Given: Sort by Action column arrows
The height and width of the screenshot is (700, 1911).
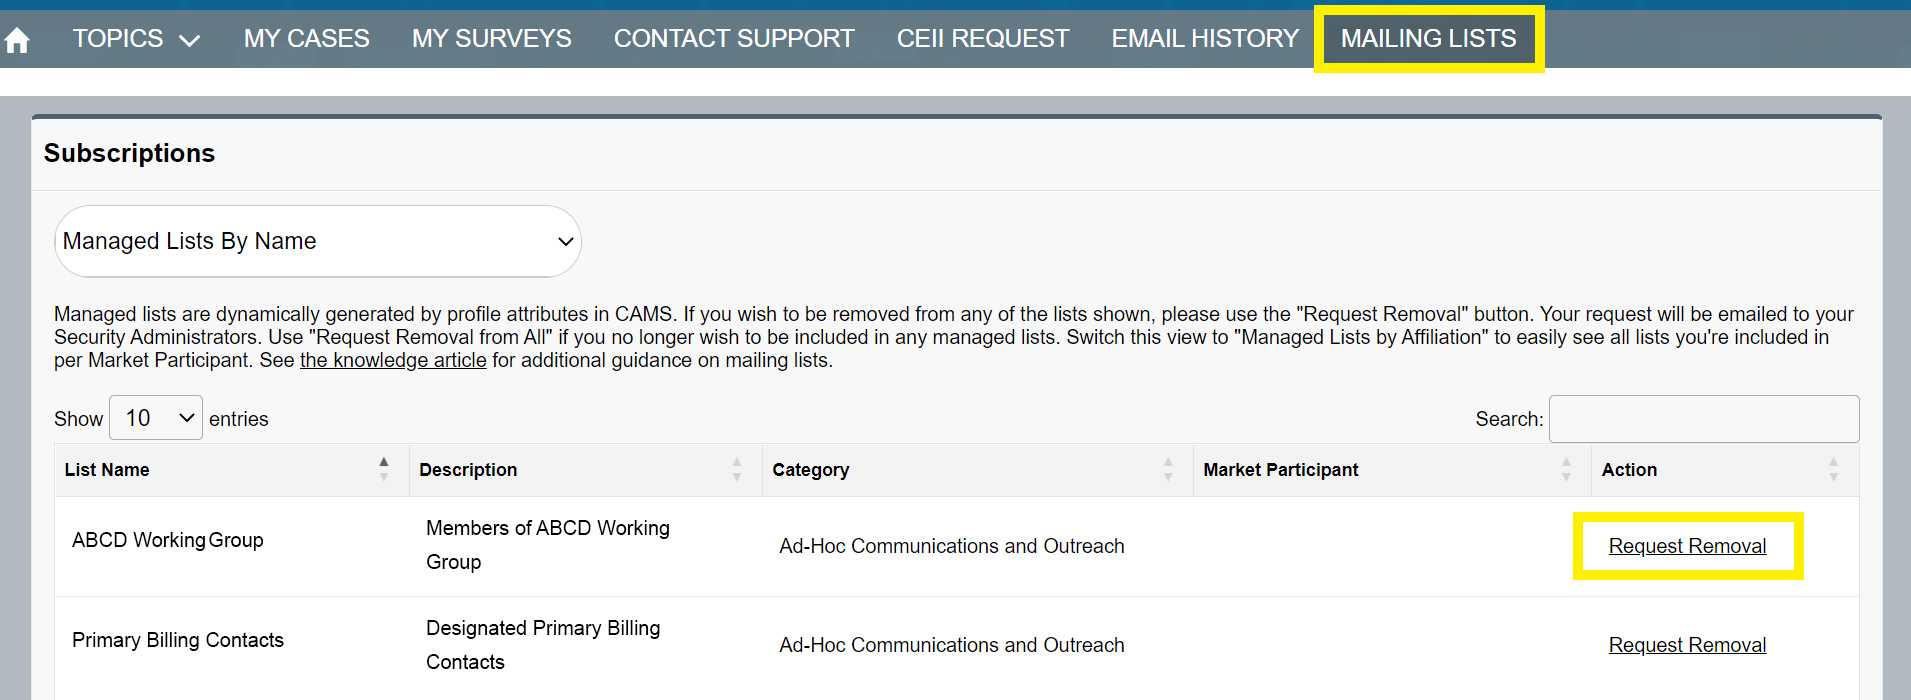Looking at the screenshot, I should click(x=1833, y=469).
